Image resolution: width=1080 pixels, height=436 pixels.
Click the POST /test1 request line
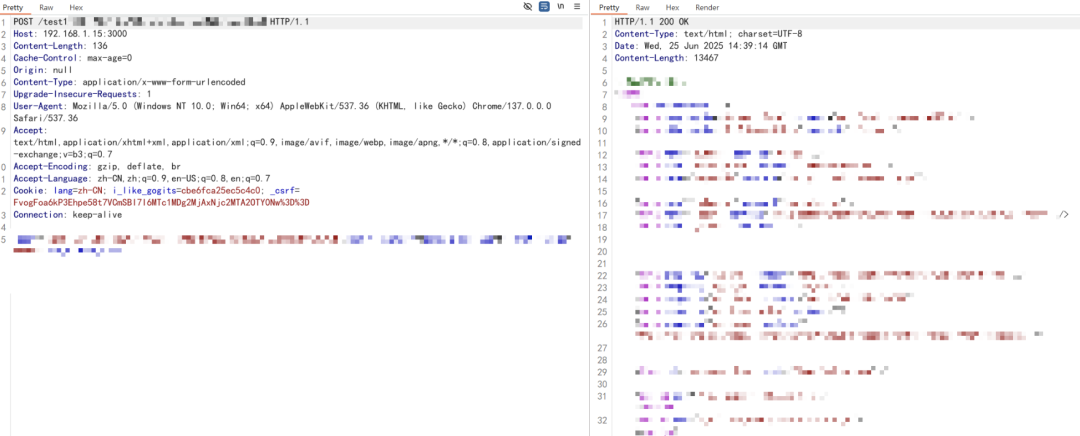point(40,21)
